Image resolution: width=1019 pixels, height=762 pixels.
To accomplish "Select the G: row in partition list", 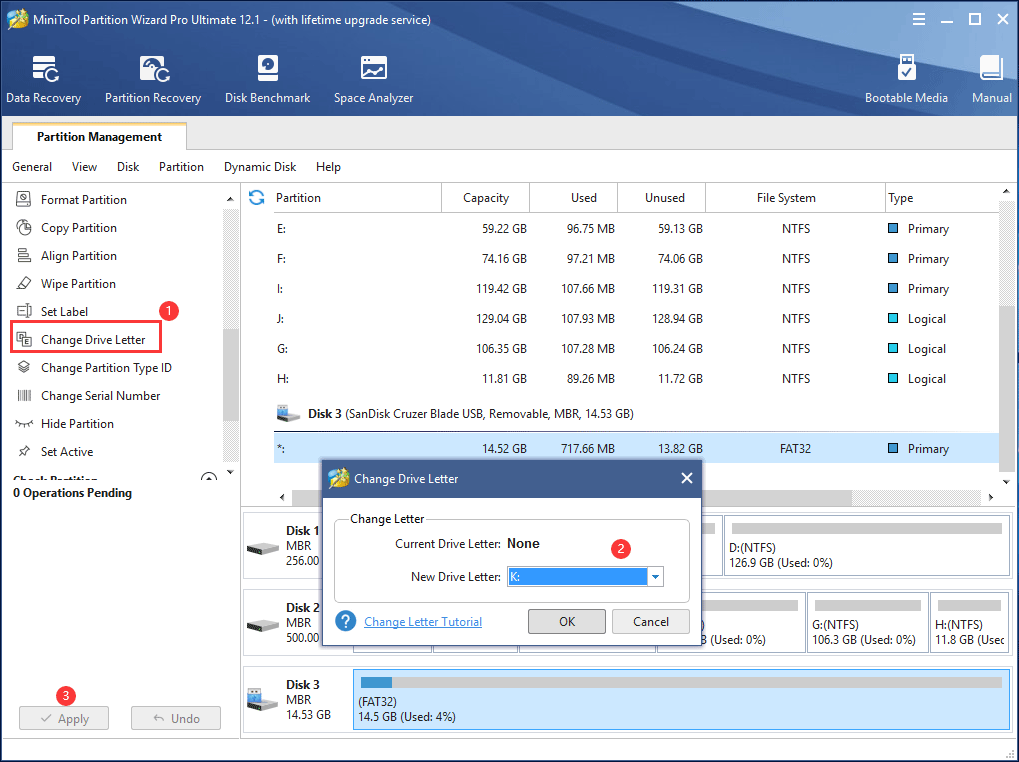I will click(x=636, y=348).
